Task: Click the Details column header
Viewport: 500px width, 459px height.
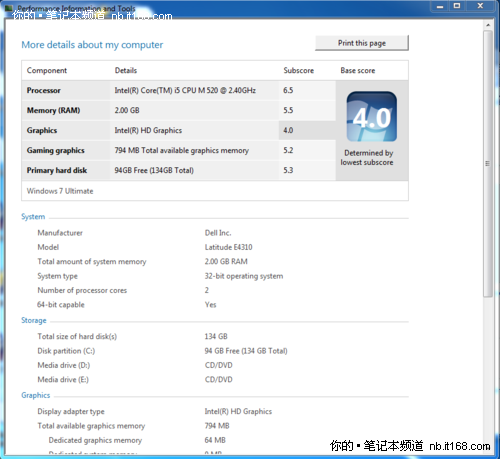Action: click(126, 70)
